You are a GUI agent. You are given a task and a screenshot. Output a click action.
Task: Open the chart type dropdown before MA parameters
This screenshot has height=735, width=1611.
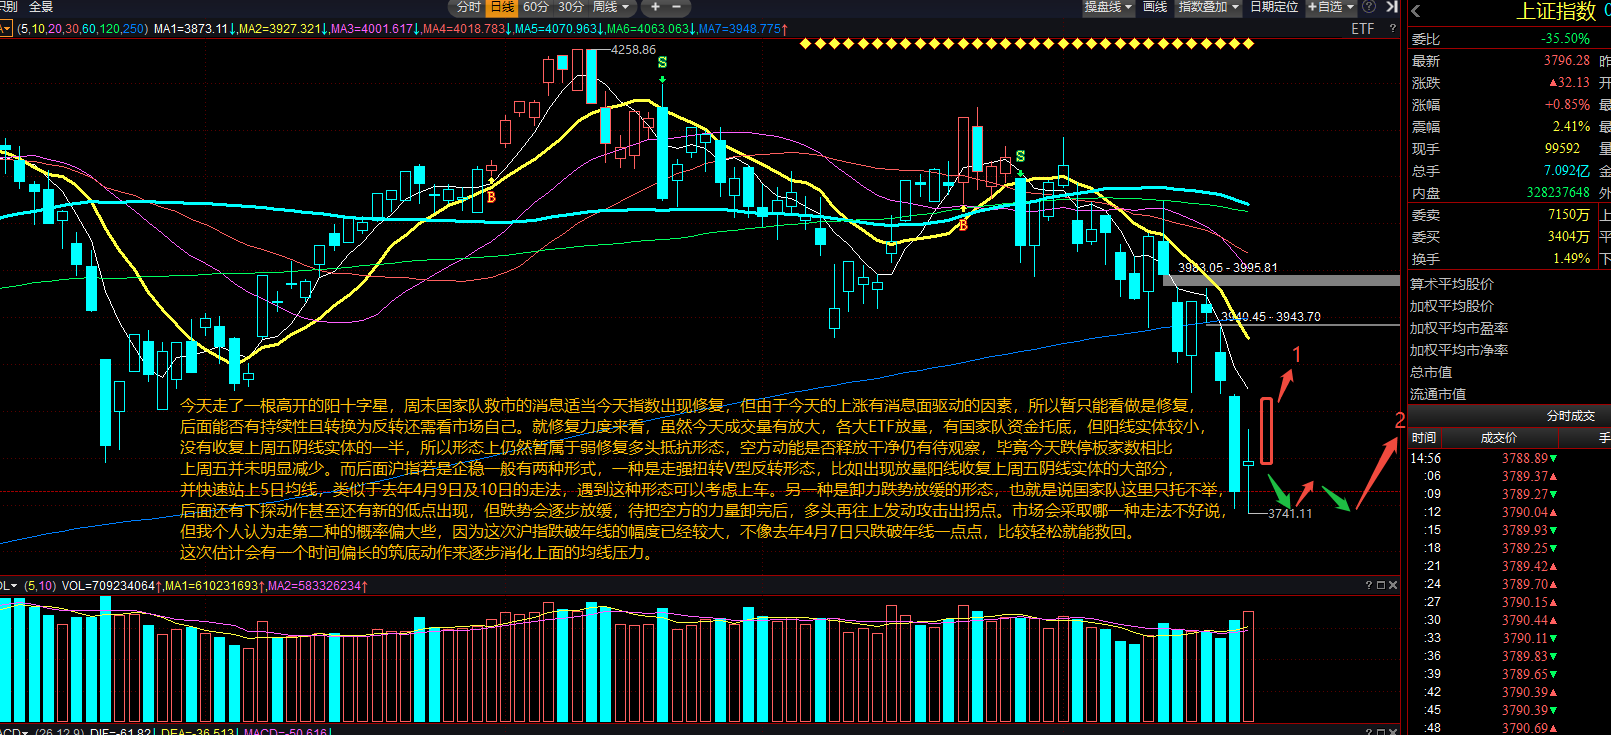[6, 29]
